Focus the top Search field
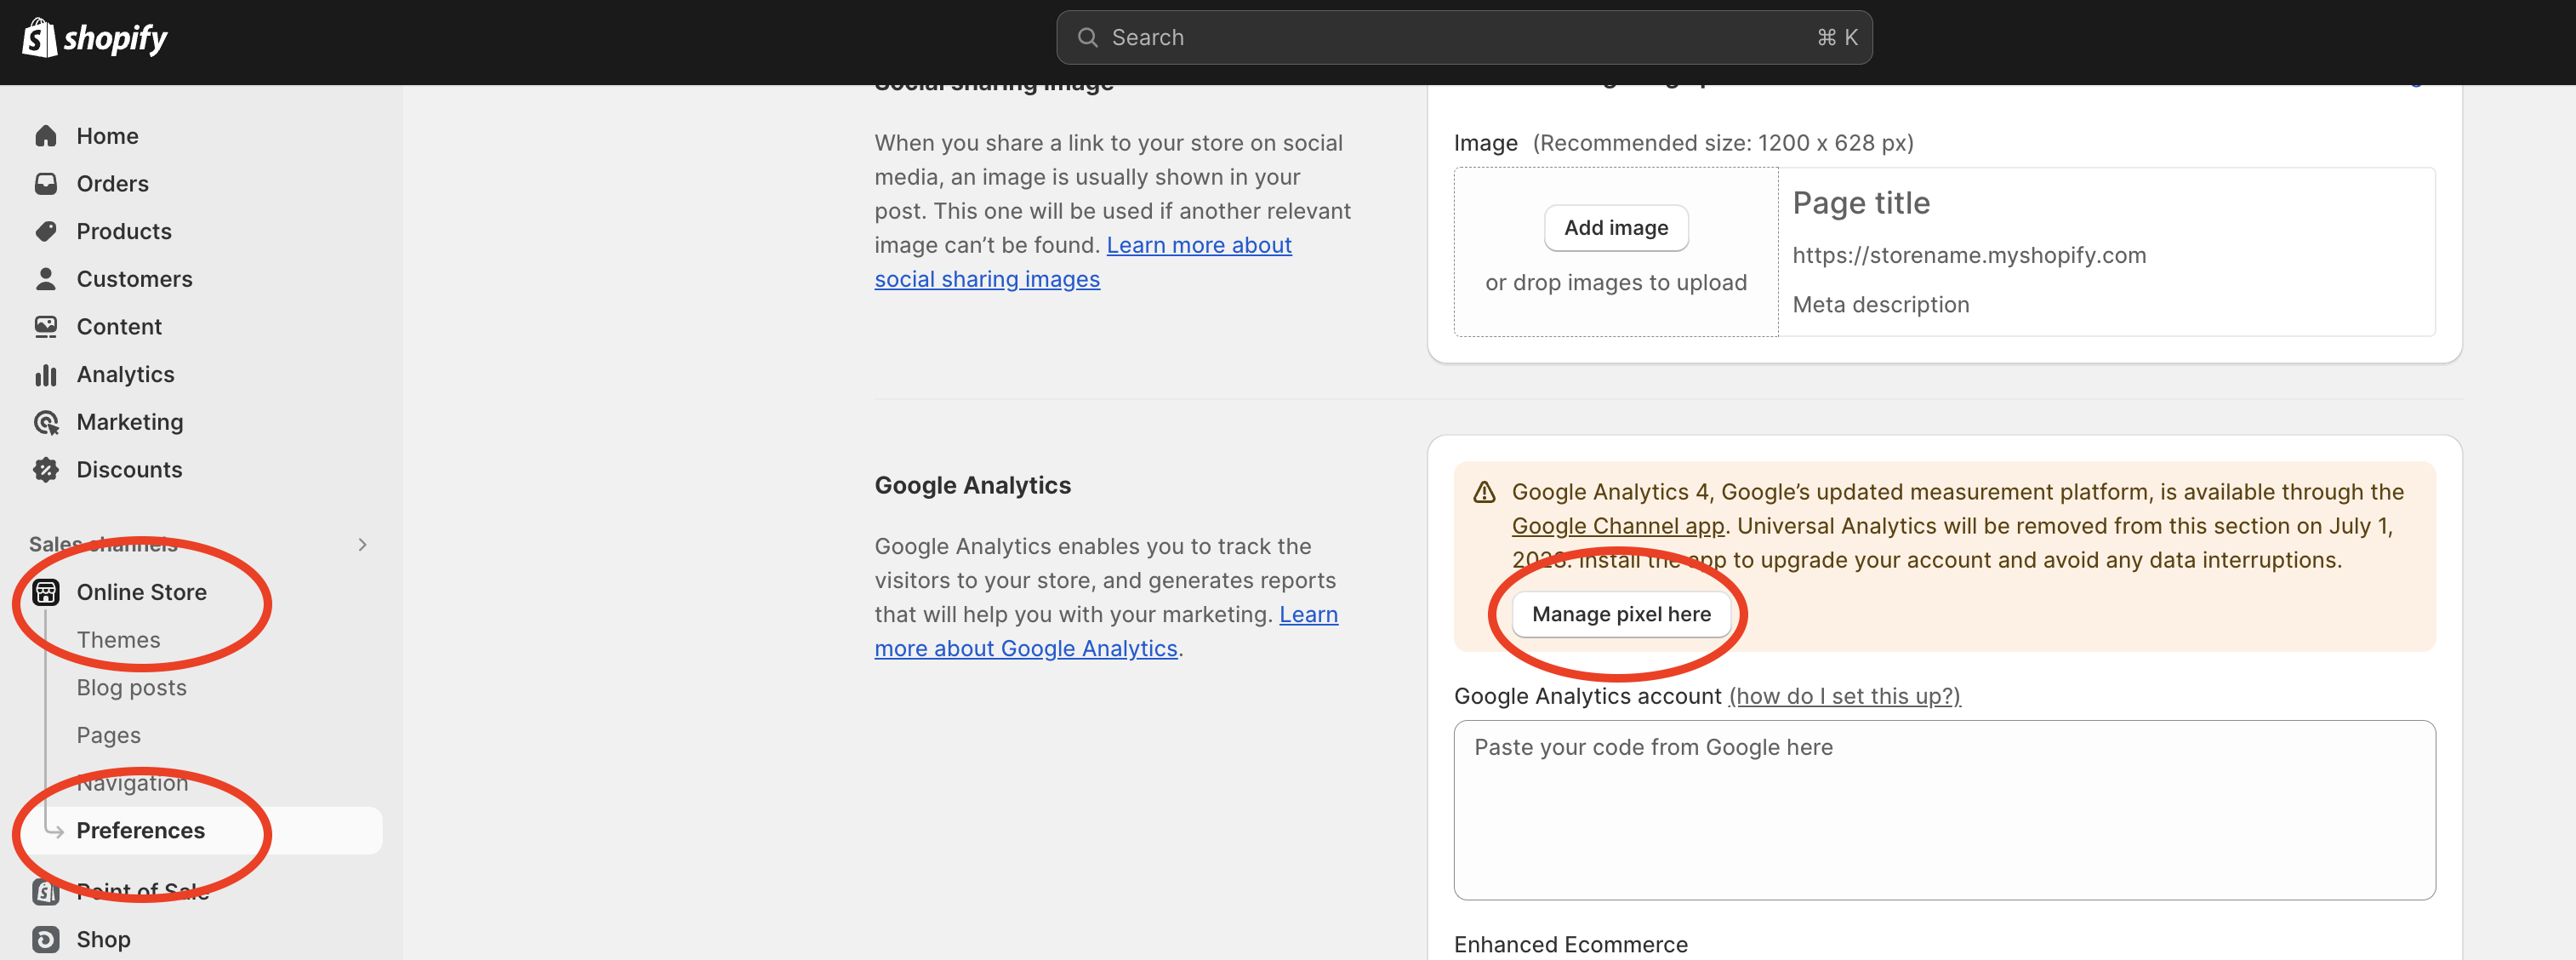 (1464, 38)
